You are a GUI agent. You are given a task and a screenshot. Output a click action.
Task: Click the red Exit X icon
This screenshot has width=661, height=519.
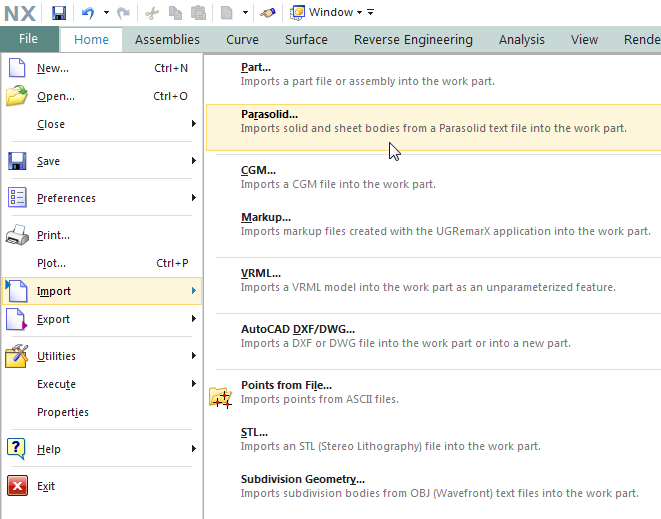click(17, 486)
